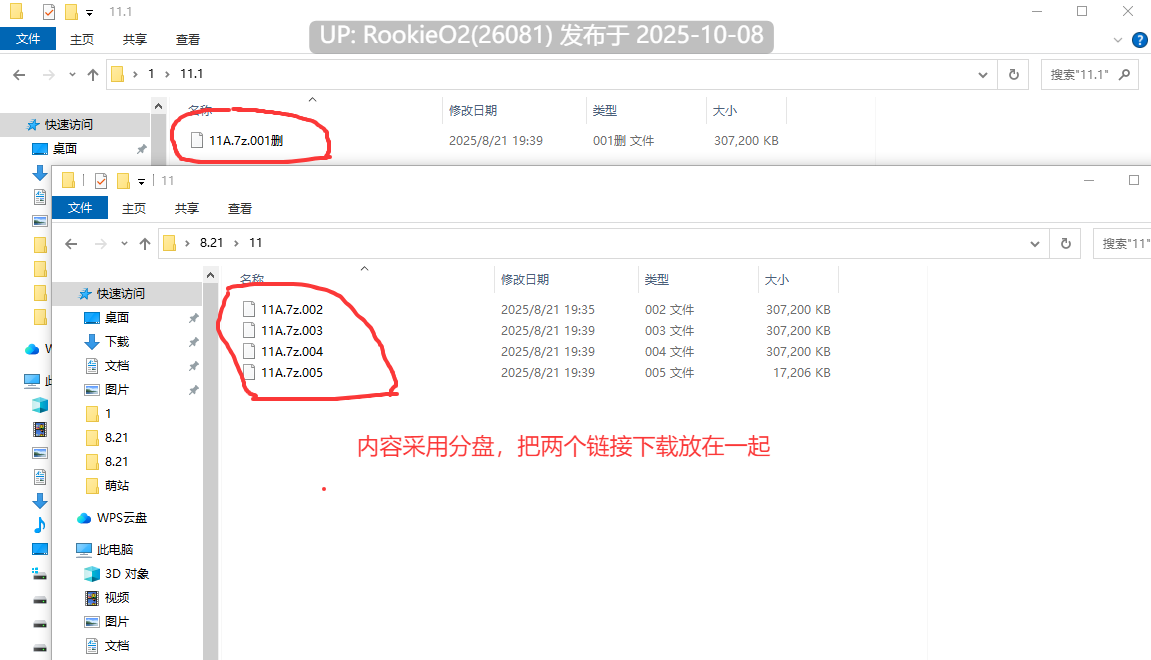Open folder 萌站 in the sidebar
This screenshot has width=1151, height=660.
pyautogui.click(x=117, y=486)
